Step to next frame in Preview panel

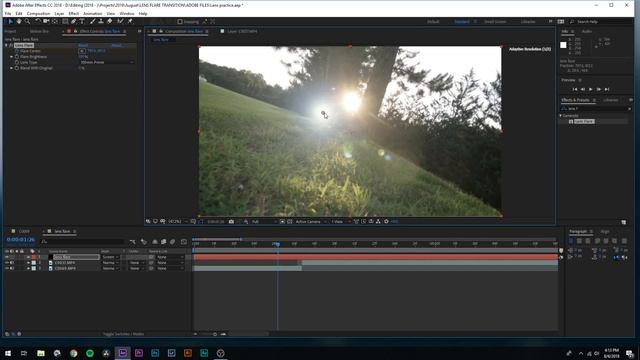[599, 89]
